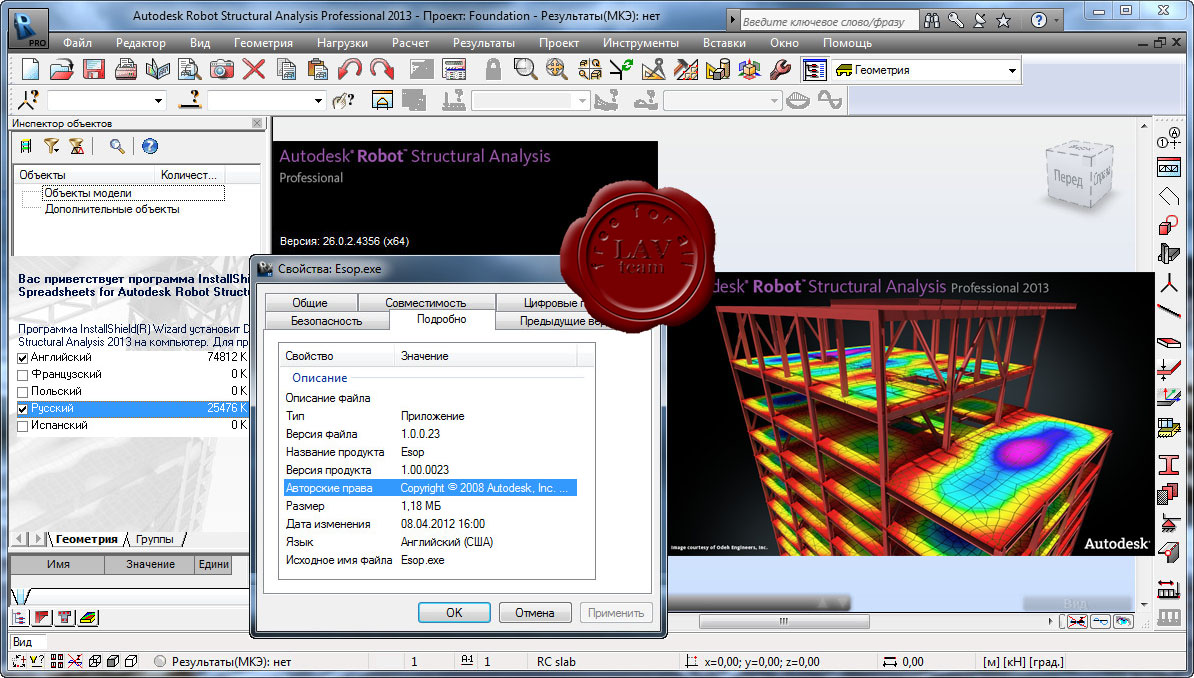
Task: Open the Инструменты menu
Action: pyautogui.click(x=640, y=43)
